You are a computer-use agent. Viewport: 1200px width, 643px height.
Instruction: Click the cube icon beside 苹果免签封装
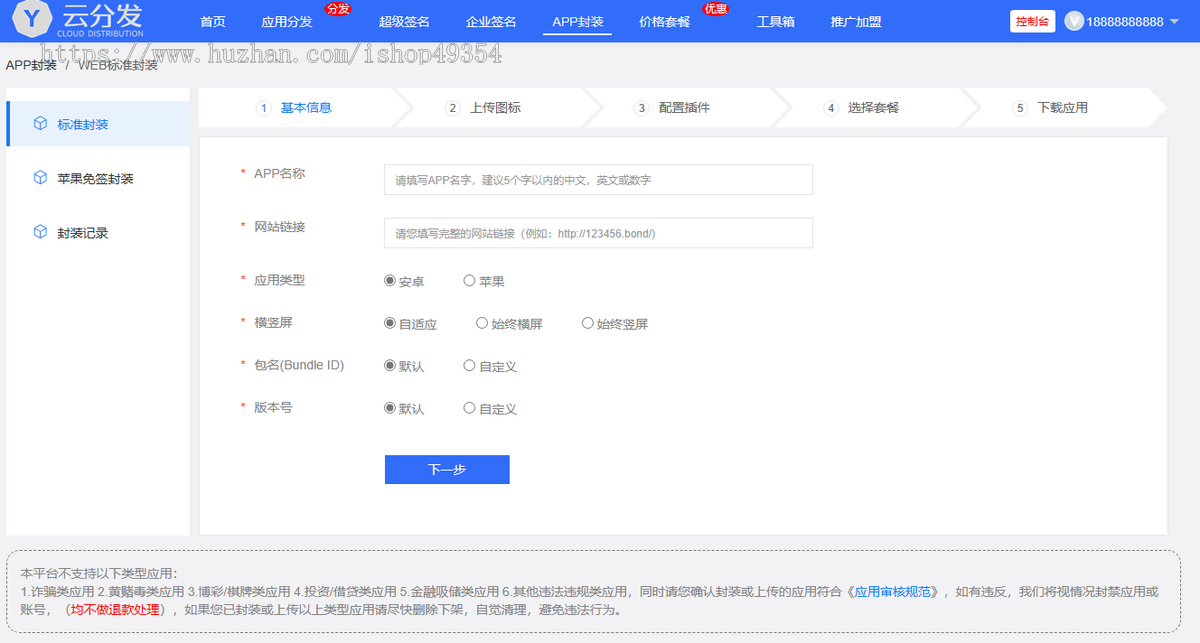click(x=40, y=178)
